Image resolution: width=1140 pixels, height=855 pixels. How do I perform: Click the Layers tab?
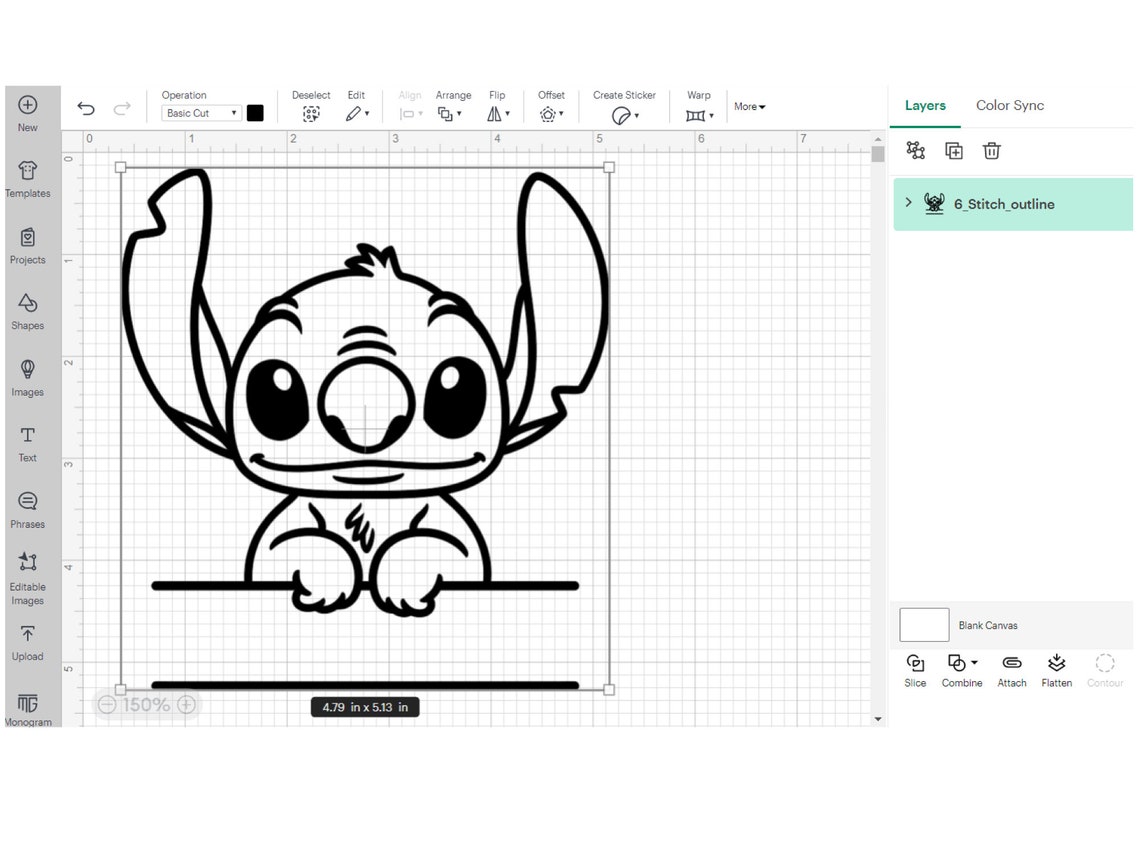pyautogui.click(x=925, y=105)
